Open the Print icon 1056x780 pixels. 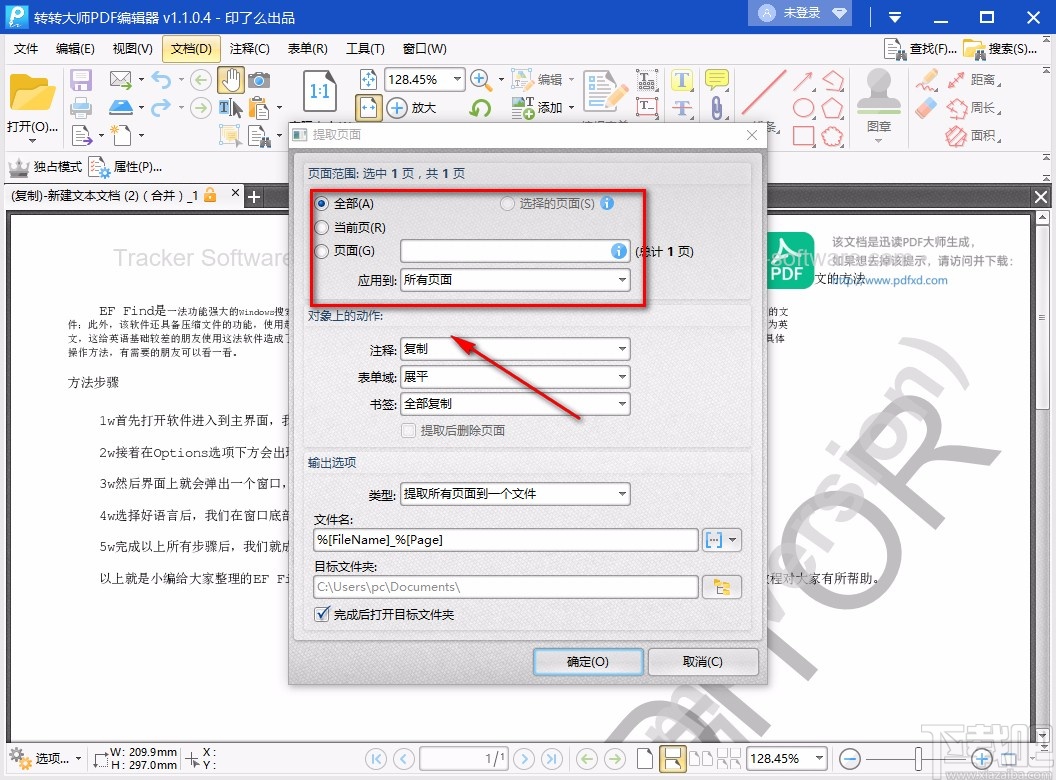(80, 107)
